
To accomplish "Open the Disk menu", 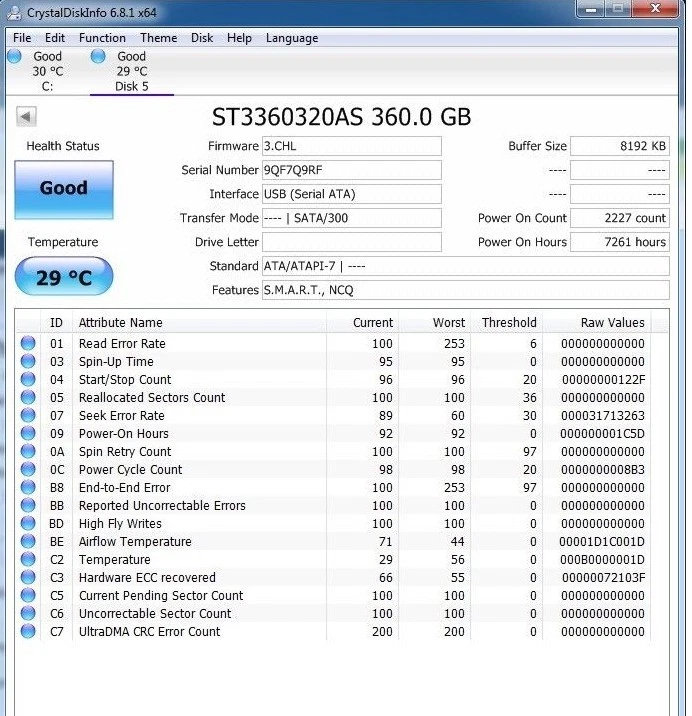I will (202, 38).
